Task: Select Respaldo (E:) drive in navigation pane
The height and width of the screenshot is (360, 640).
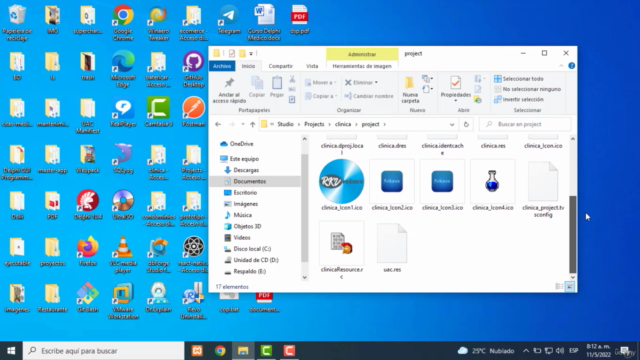Action: (x=245, y=271)
